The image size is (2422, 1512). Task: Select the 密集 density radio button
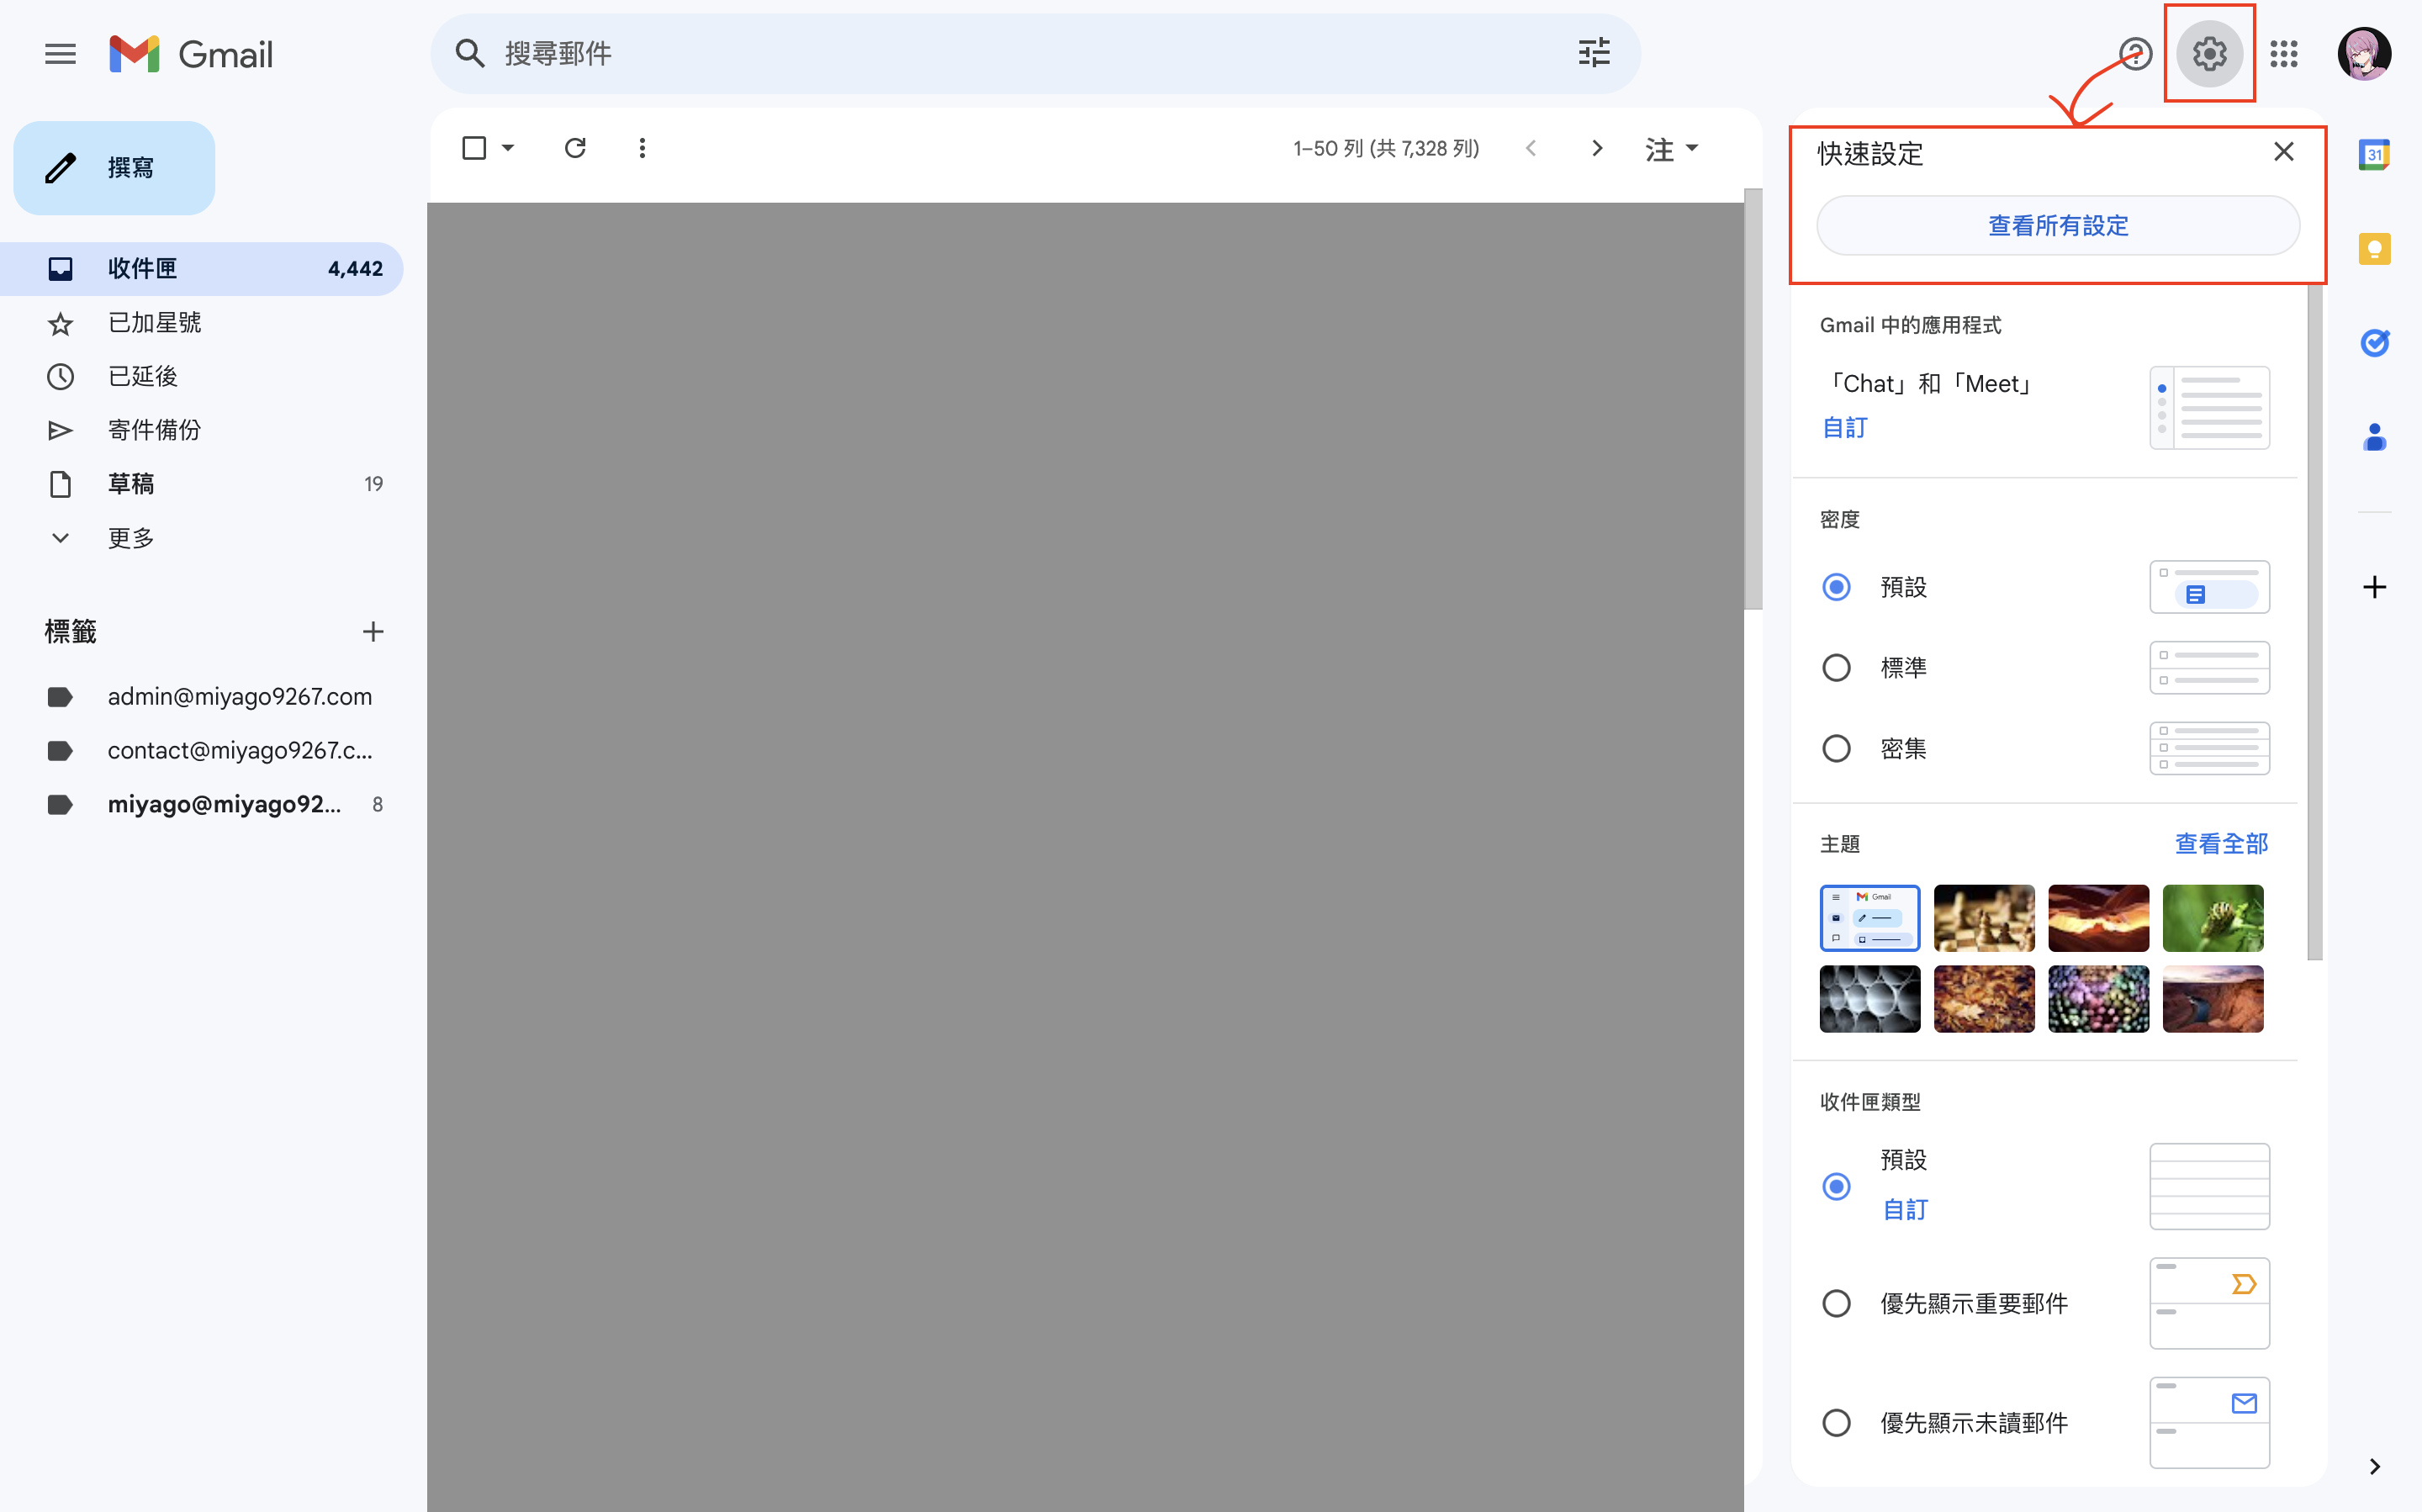[x=1836, y=748]
